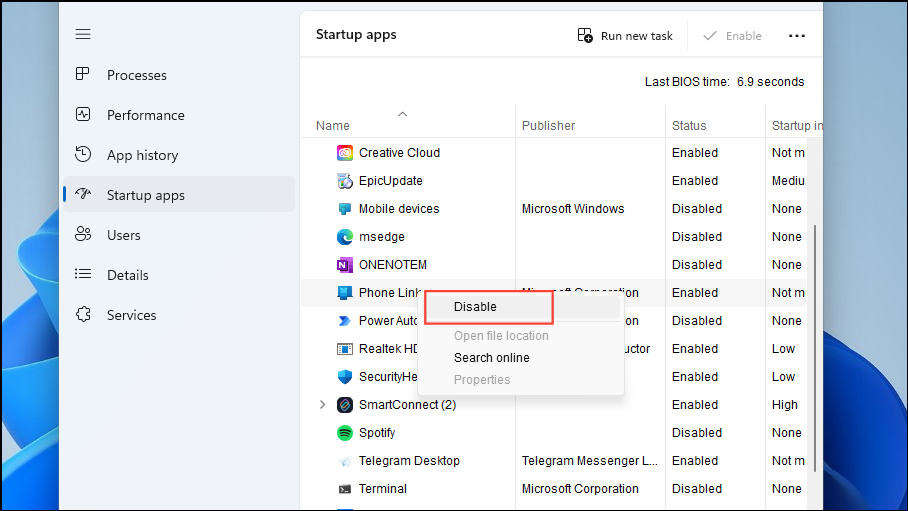Click the Startup apps page heading
Screen dimensions: 908x511
pyautogui.click(x=356, y=35)
